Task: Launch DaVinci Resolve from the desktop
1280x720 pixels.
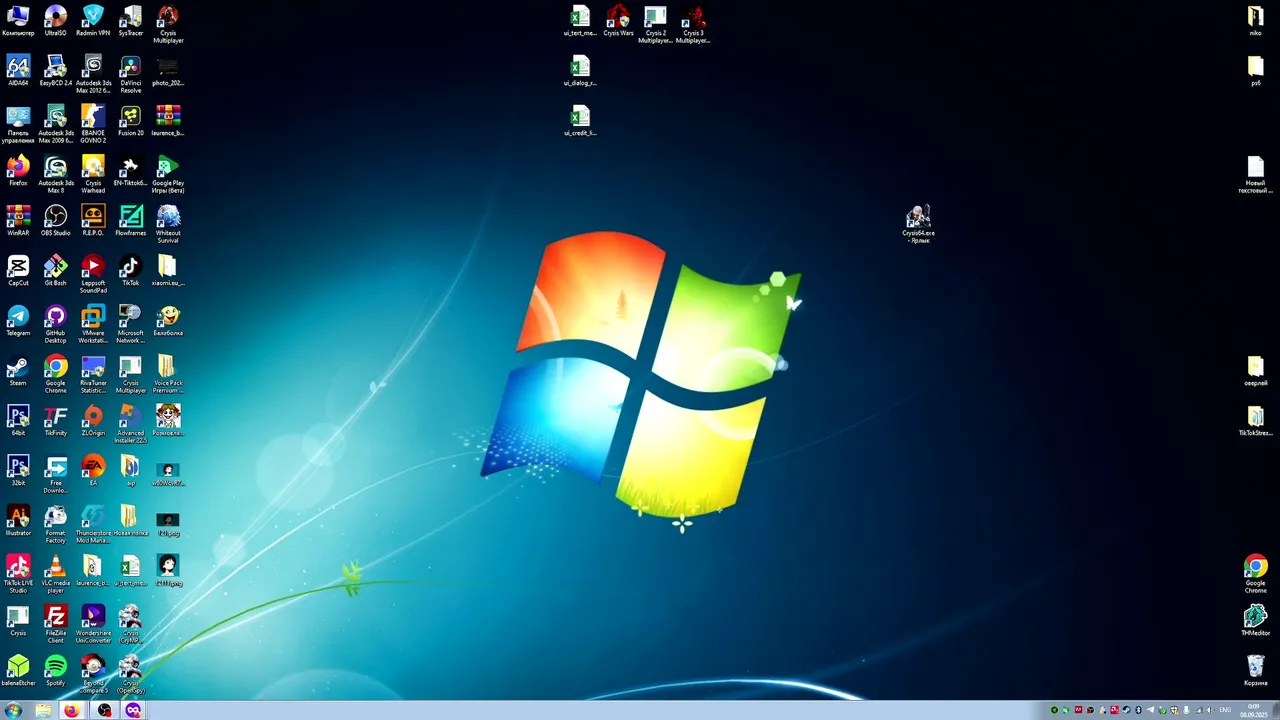Action: (x=130, y=74)
